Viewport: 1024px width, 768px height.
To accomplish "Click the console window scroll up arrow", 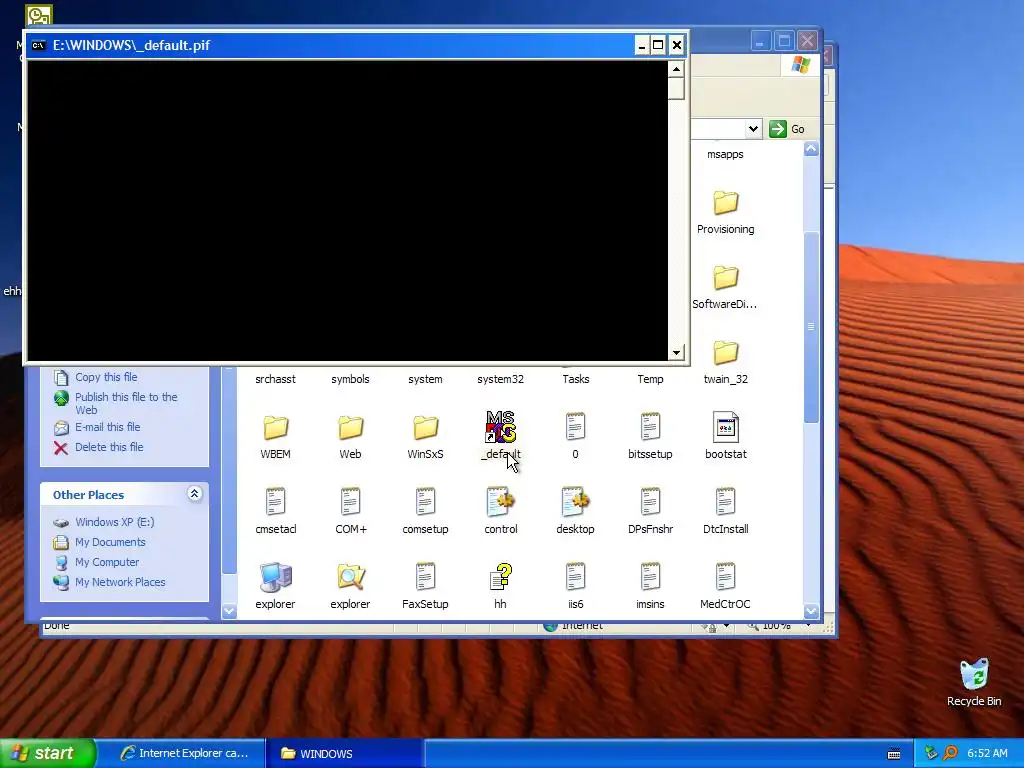I will pos(676,69).
